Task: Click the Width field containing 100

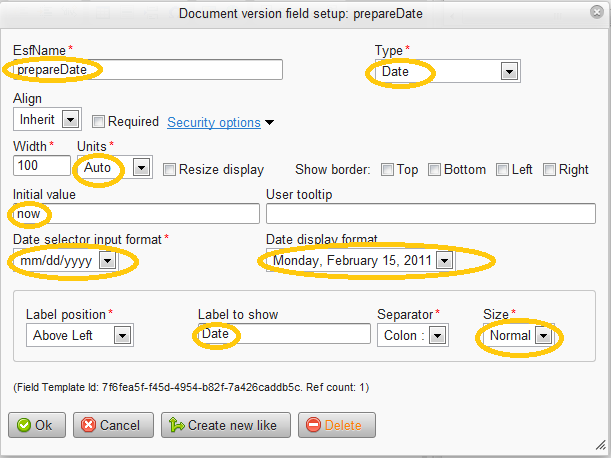Action: pos(42,166)
